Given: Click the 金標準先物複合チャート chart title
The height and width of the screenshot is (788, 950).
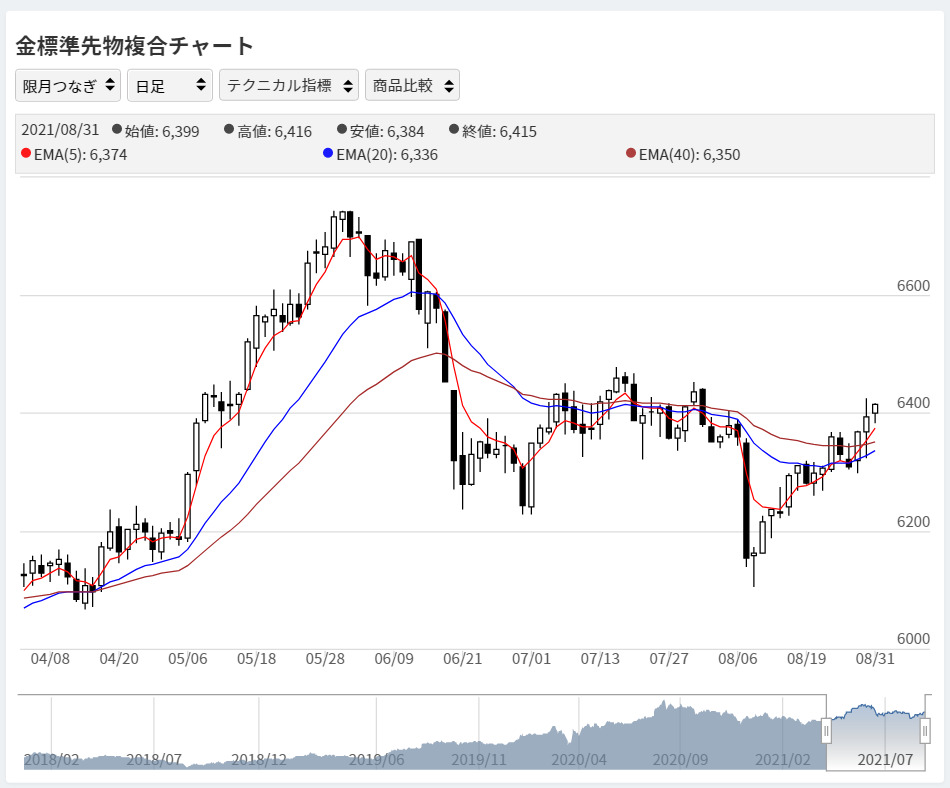Looking at the screenshot, I should (135, 45).
